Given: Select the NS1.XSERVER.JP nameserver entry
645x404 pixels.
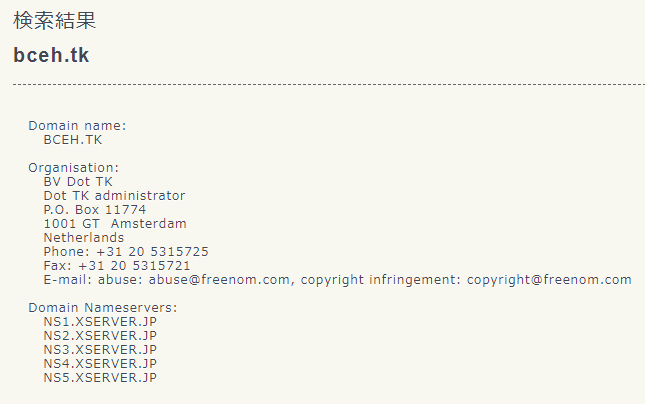Looking at the screenshot, I should 100,322.
